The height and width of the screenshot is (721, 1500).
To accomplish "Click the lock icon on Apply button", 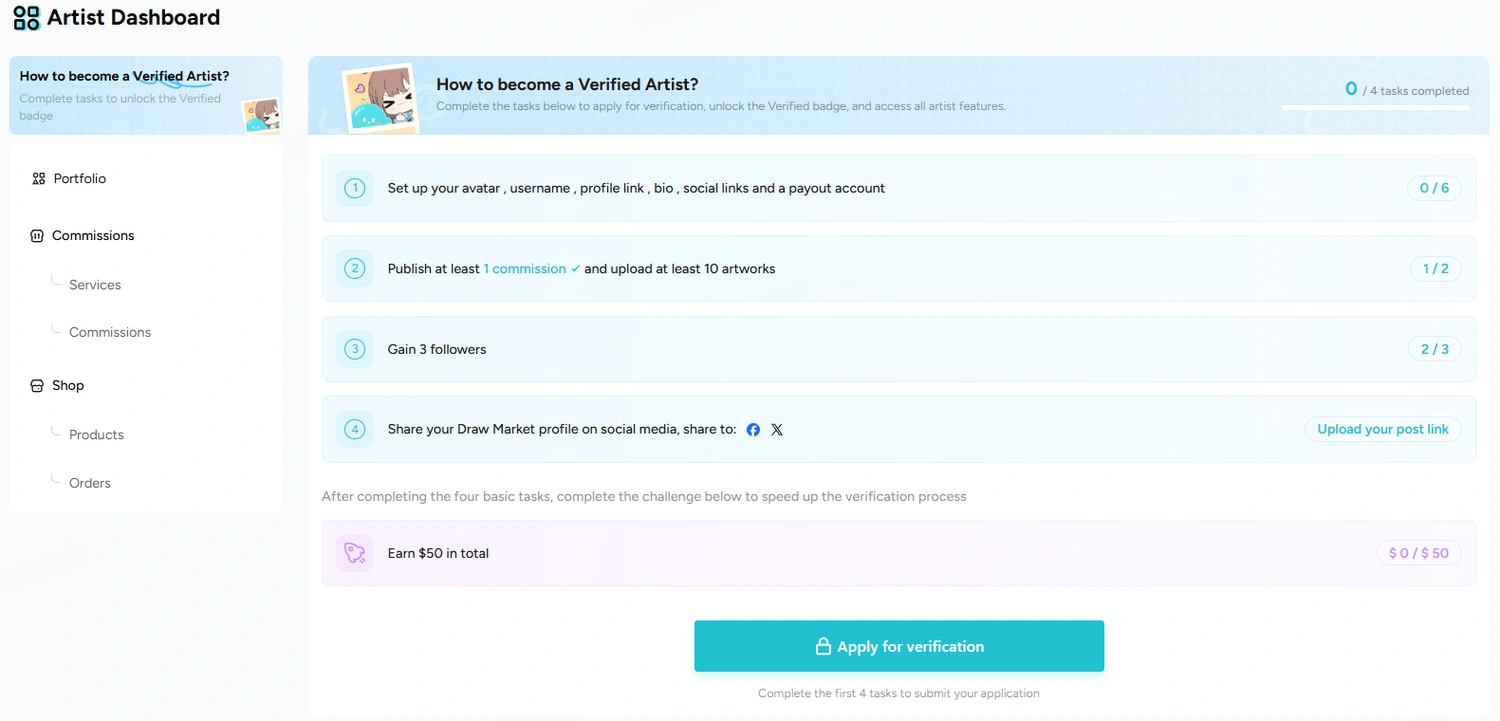I will (x=823, y=647).
